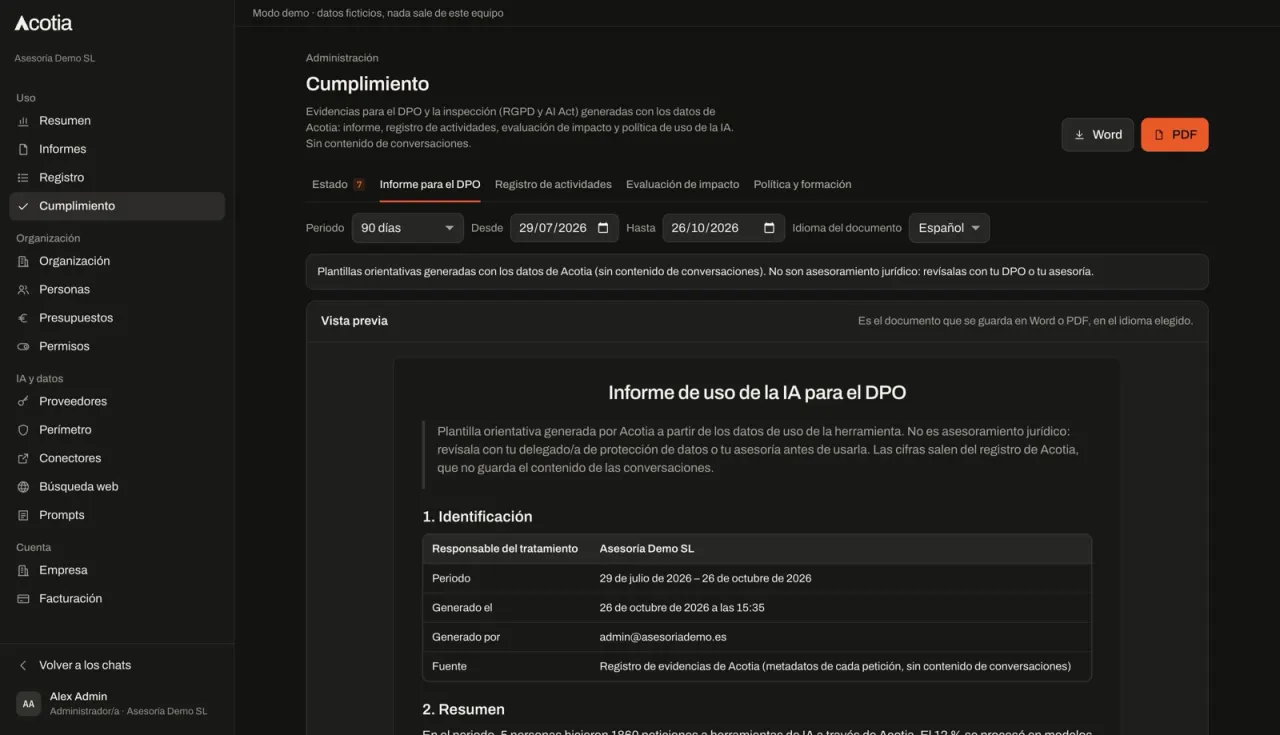This screenshot has height=735, width=1280.
Task: Click the '2. Resumen' heading
Action: (463, 710)
